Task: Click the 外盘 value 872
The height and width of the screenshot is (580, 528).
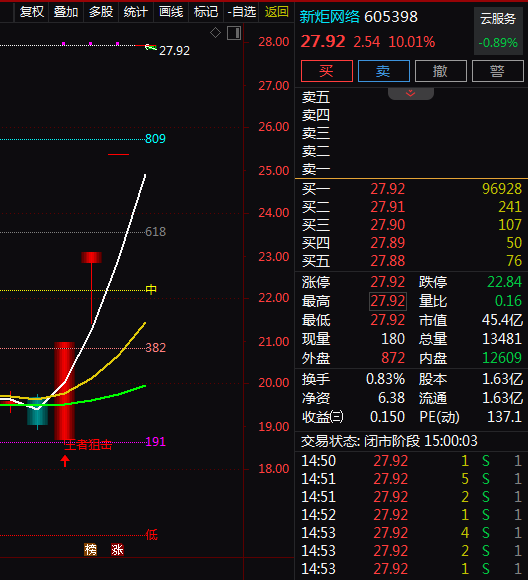Action: [x=393, y=358]
